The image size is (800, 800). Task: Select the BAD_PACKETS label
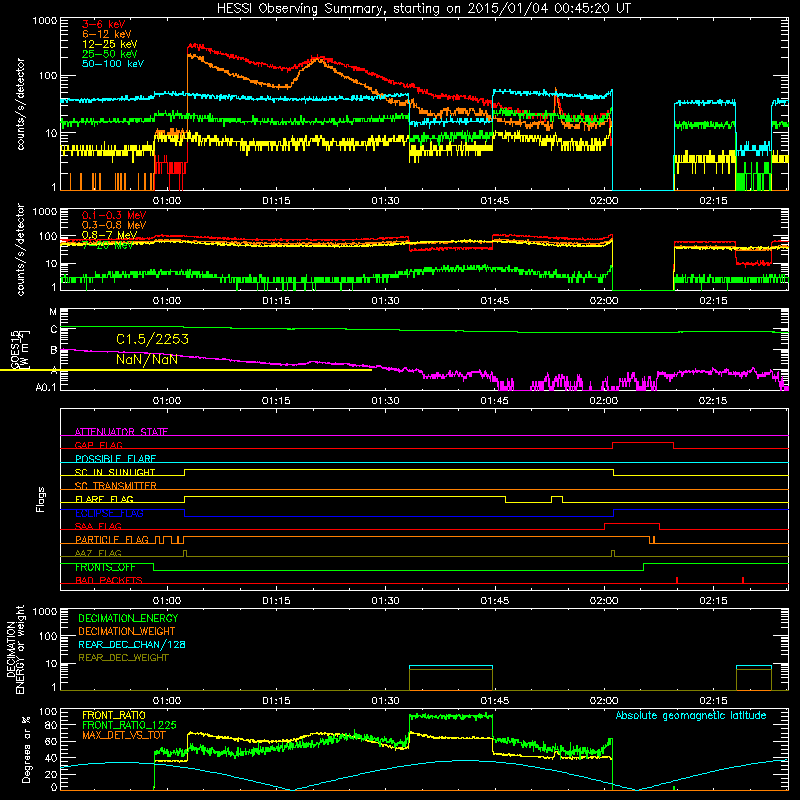(109, 580)
